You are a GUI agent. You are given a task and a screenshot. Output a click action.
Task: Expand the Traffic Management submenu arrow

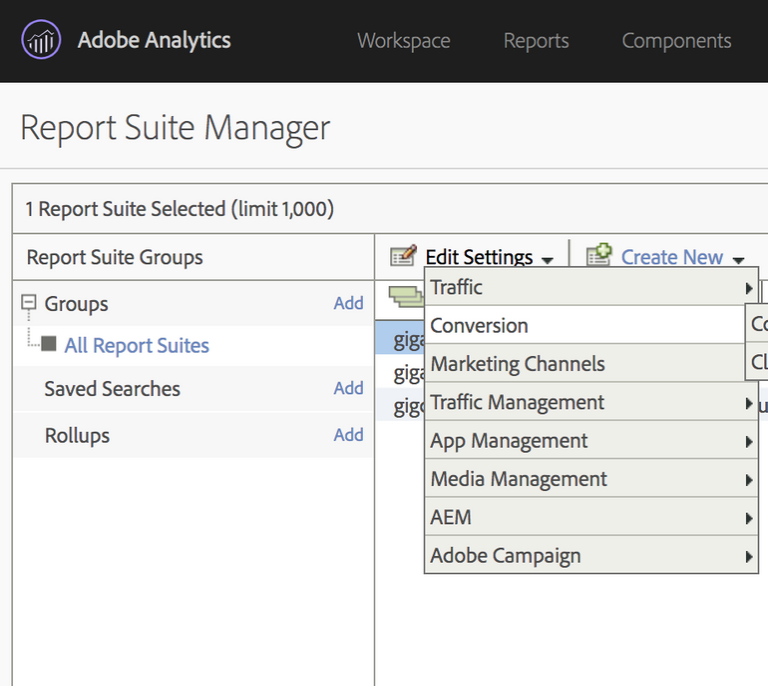tap(748, 403)
